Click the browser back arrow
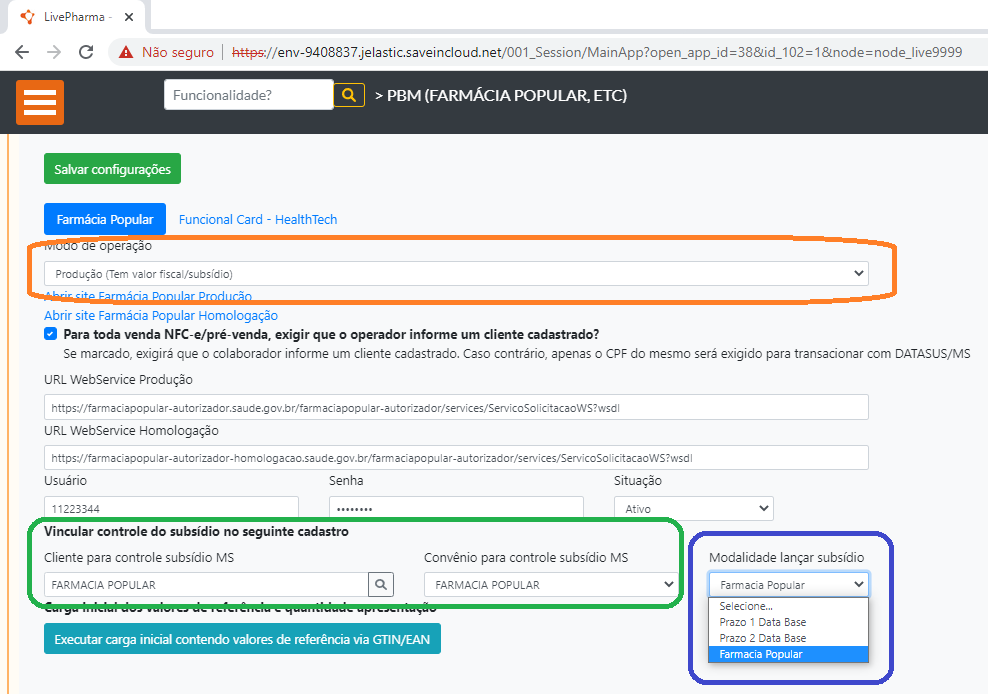This screenshot has width=988, height=694. (22, 52)
